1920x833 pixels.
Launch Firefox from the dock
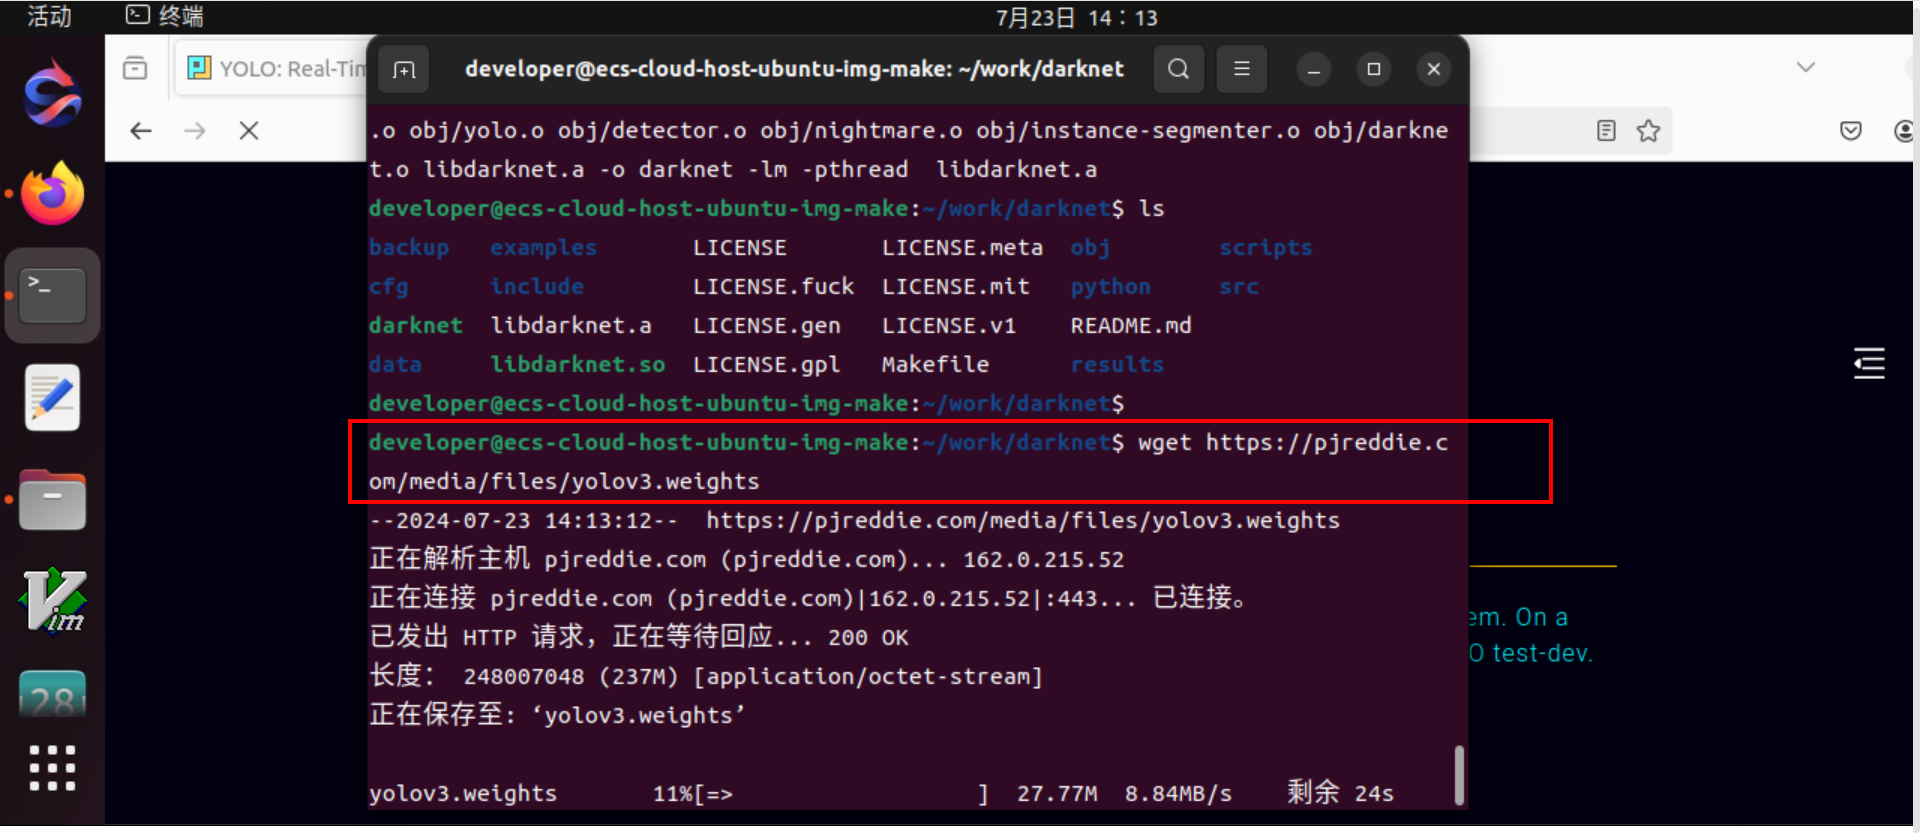(52, 194)
